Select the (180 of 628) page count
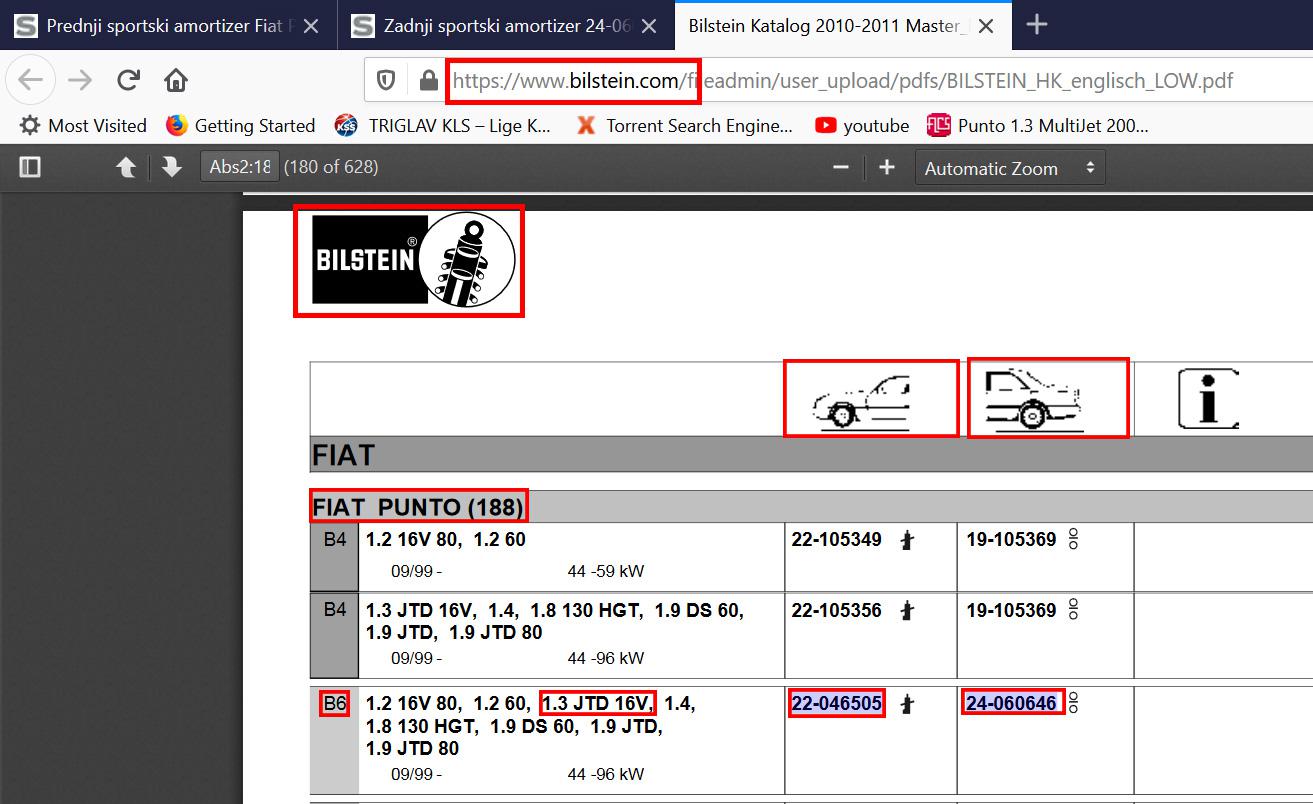 tap(331, 167)
